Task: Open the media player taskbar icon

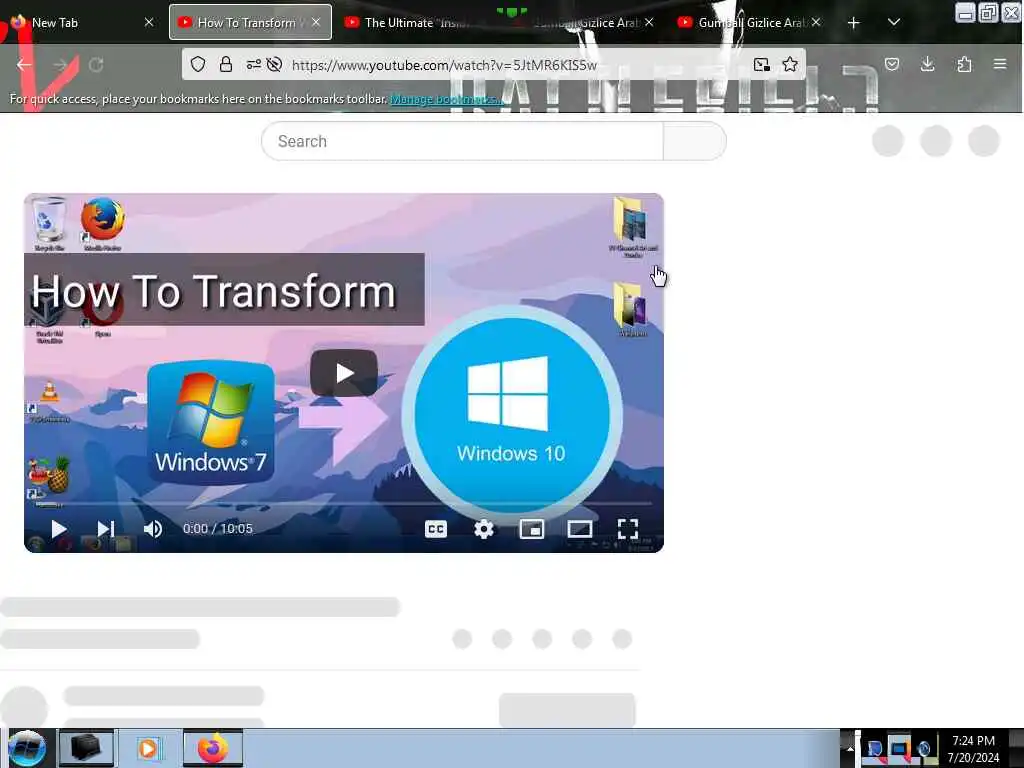Action: pos(149,748)
